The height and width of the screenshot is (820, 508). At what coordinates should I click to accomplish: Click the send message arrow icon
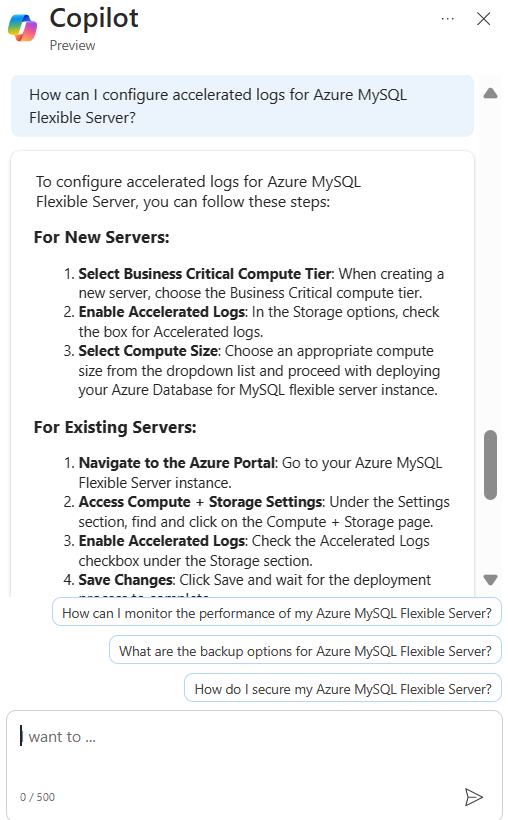[473, 796]
